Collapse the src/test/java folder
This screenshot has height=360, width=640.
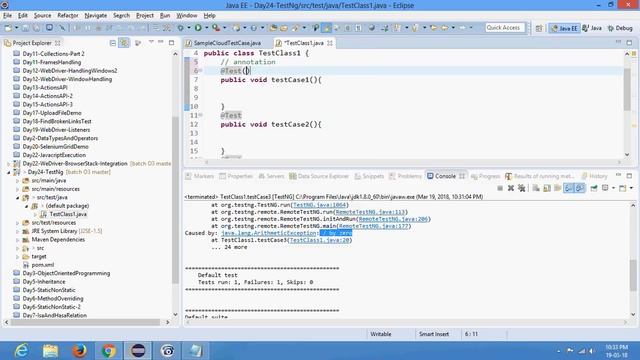coord(18,198)
